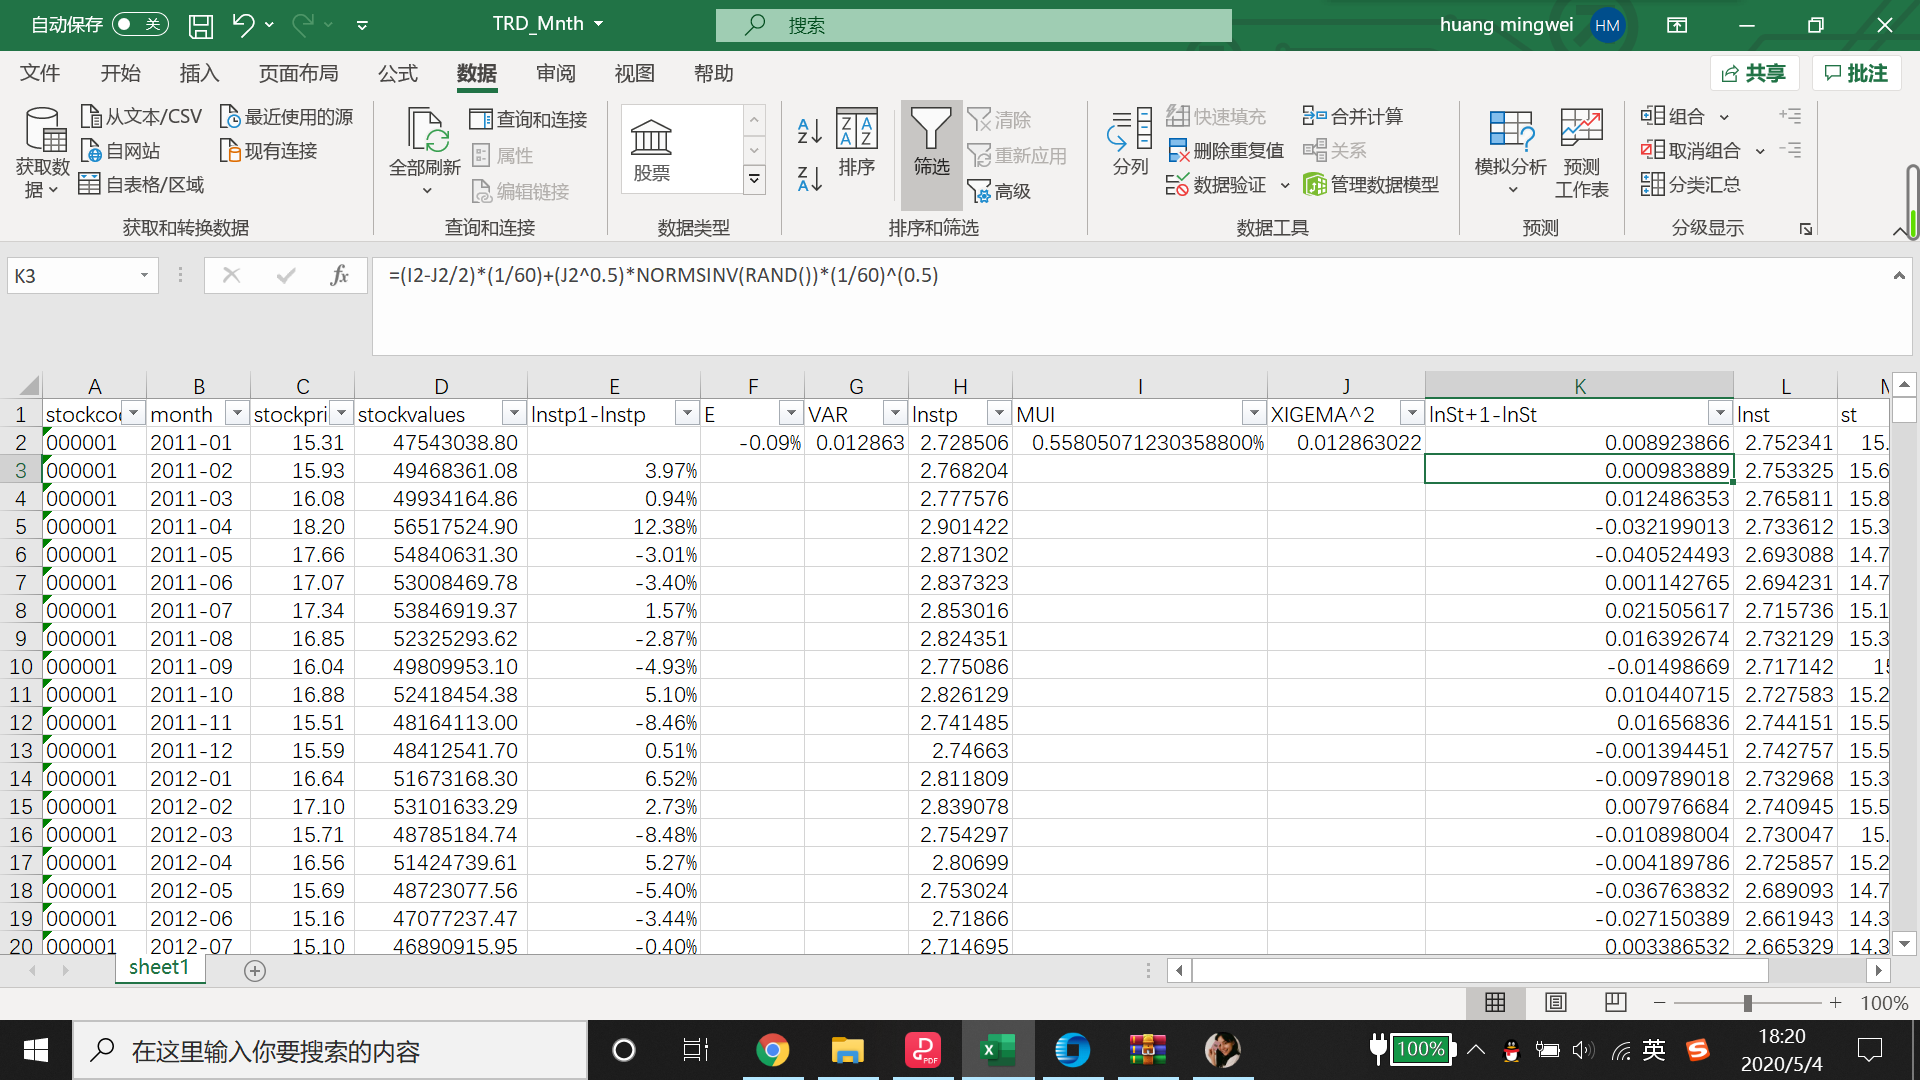The width and height of the screenshot is (1920, 1080).
Task: Click the Share button
Action: pos(1753,73)
